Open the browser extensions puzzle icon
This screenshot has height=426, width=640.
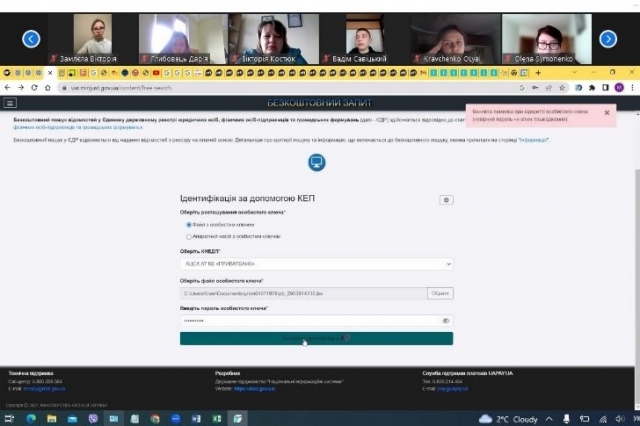click(592, 88)
